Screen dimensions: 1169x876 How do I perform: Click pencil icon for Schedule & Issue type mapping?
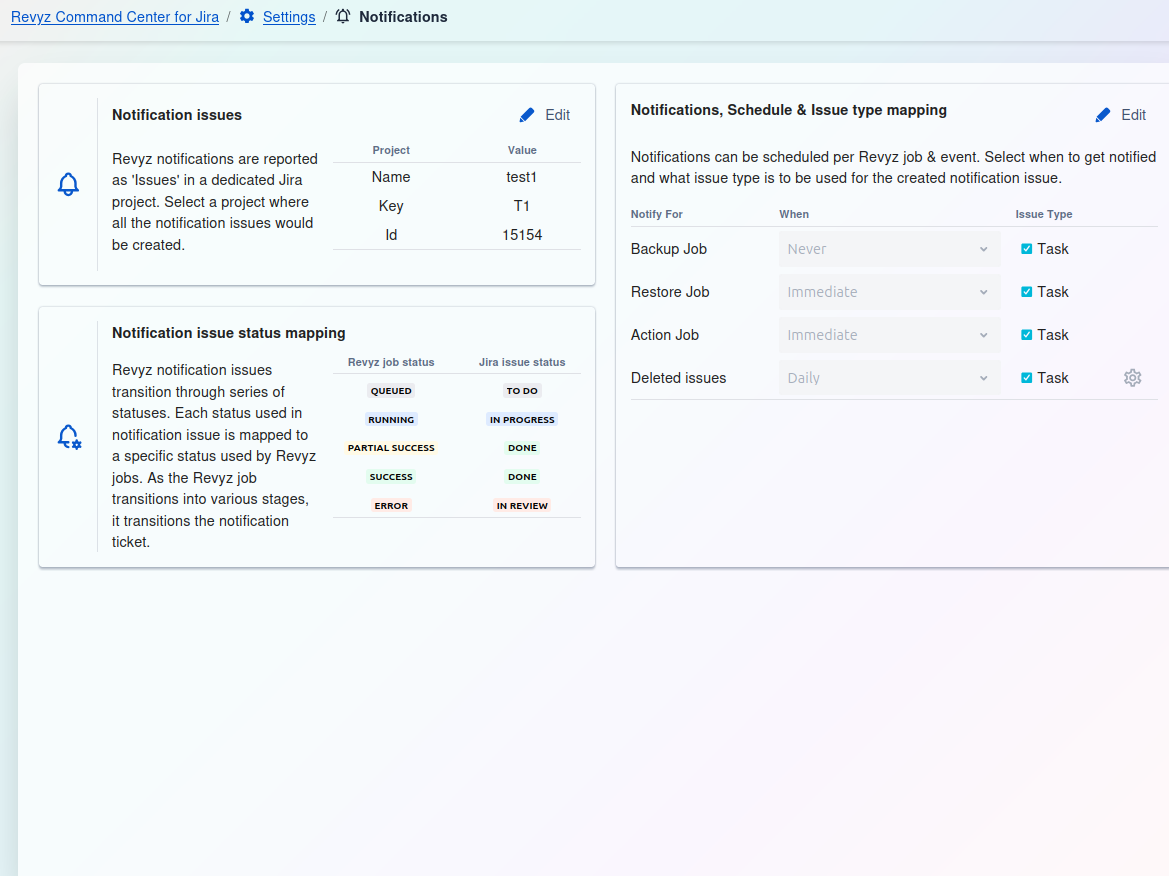(x=1103, y=115)
